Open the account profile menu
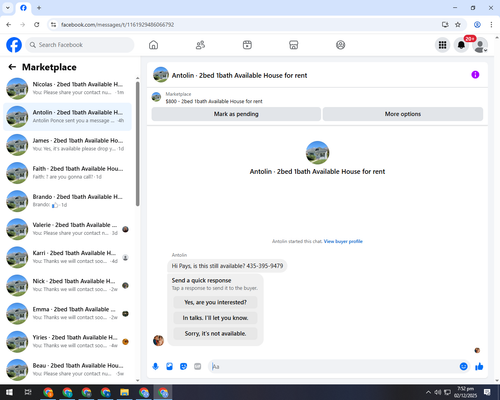The image size is (500, 400). tap(480, 45)
